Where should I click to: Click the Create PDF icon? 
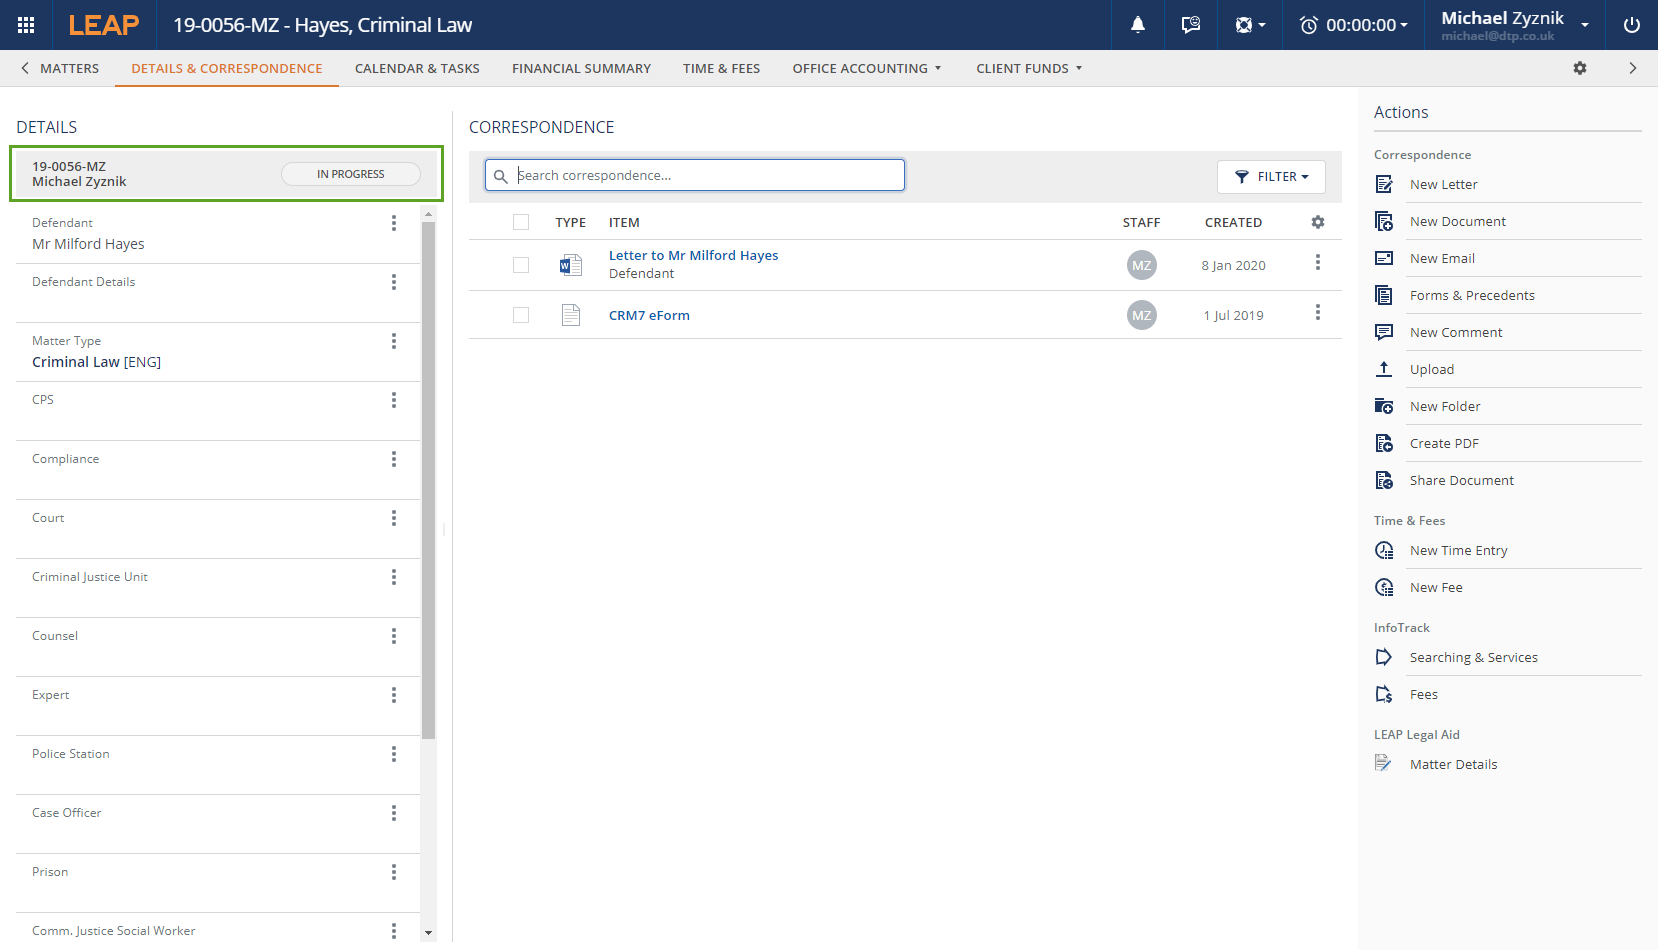click(x=1384, y=443)
